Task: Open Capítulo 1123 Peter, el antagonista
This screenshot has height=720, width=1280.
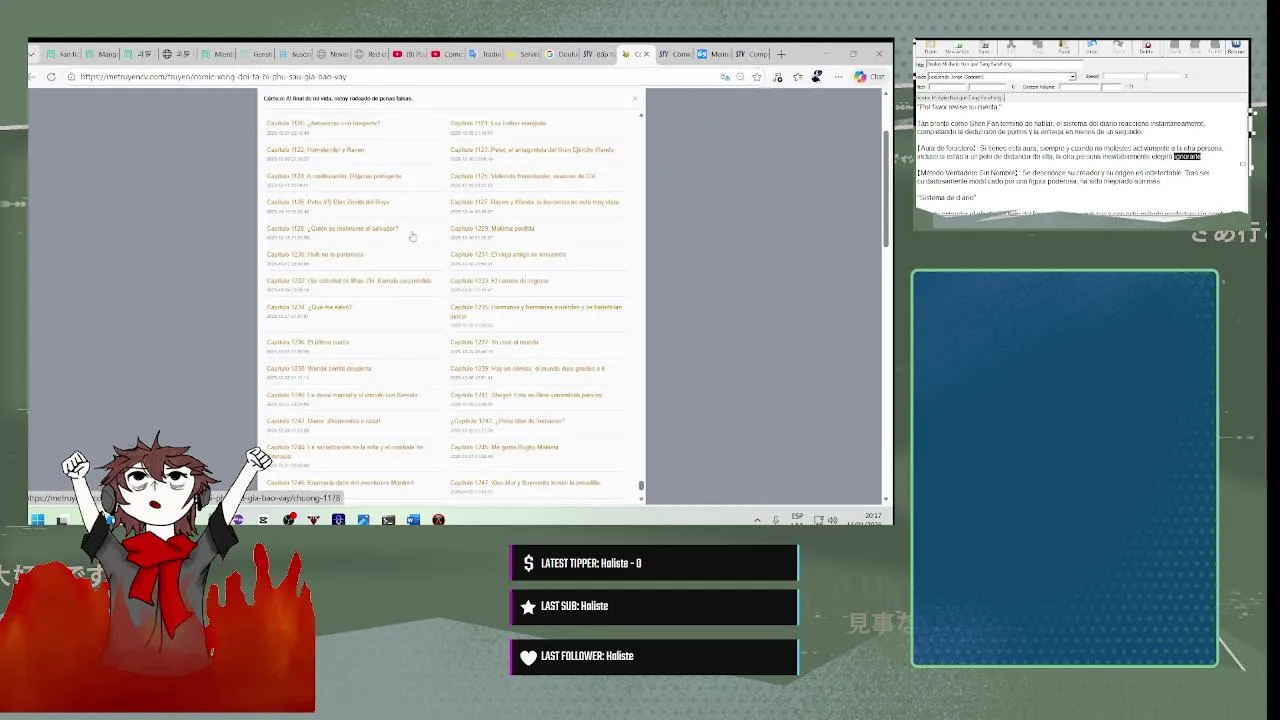Action: (532, 150)
